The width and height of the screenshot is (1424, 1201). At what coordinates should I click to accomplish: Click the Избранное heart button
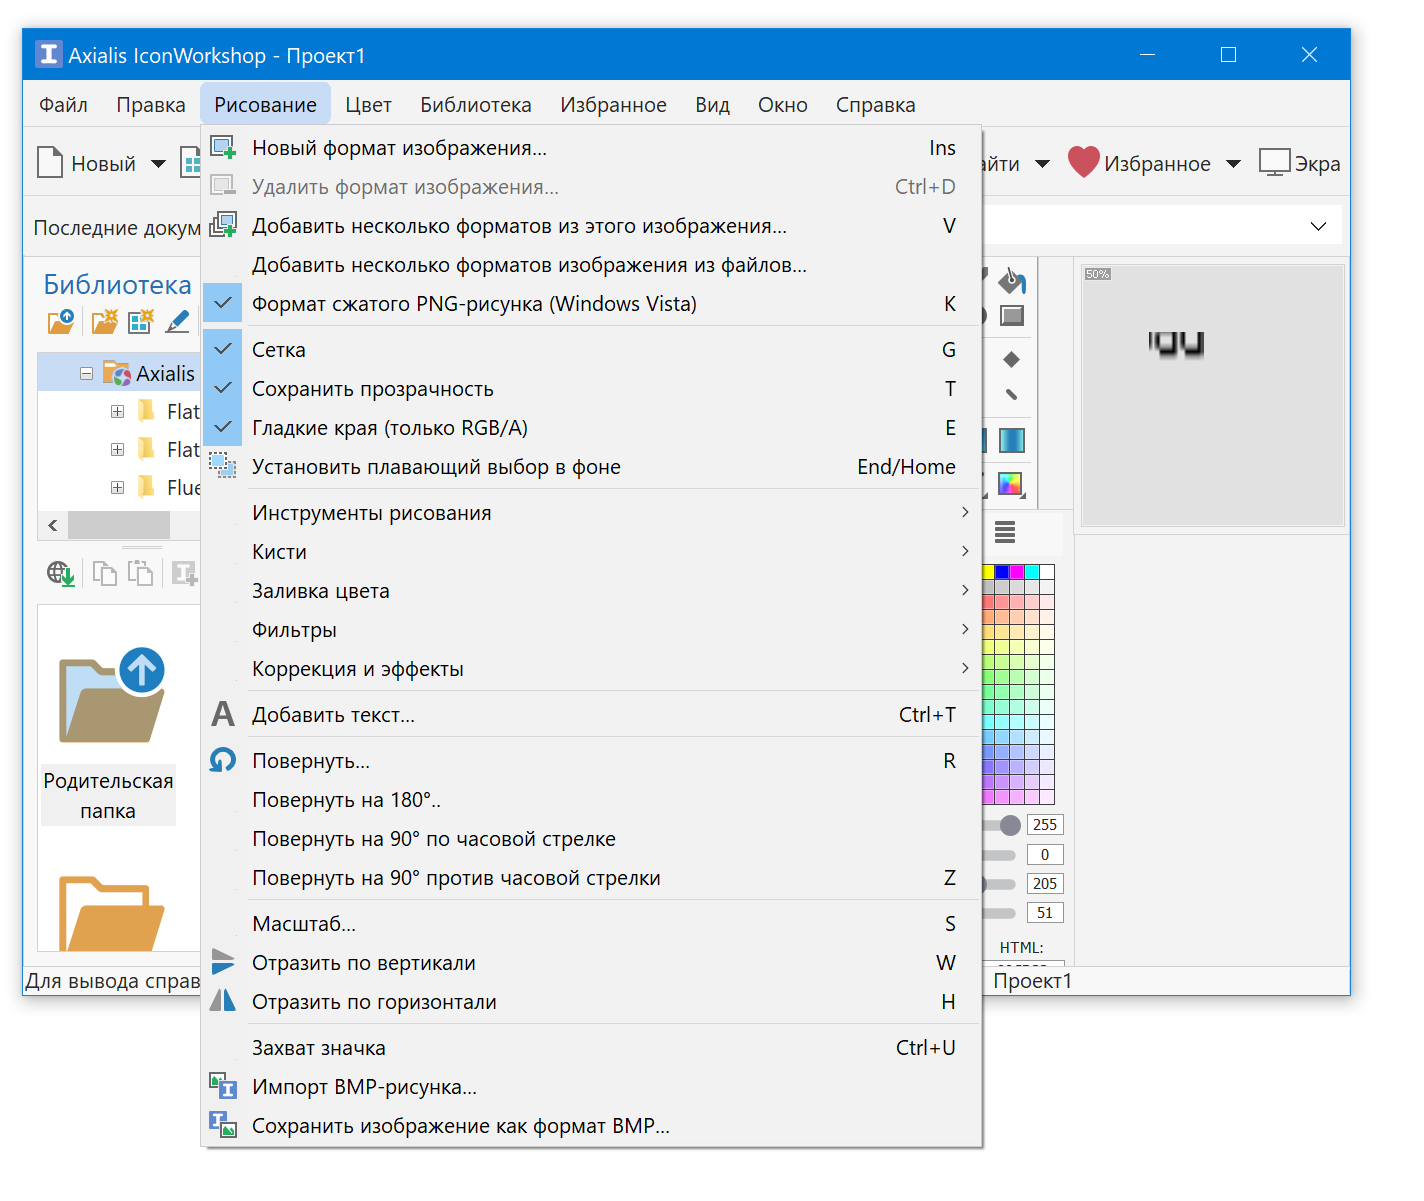point(1083,162)
